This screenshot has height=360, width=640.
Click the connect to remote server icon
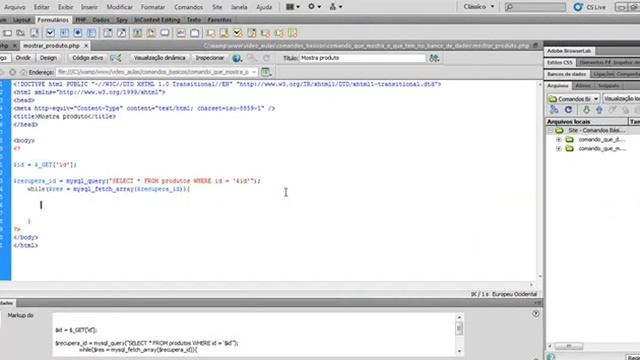point(554,110)
